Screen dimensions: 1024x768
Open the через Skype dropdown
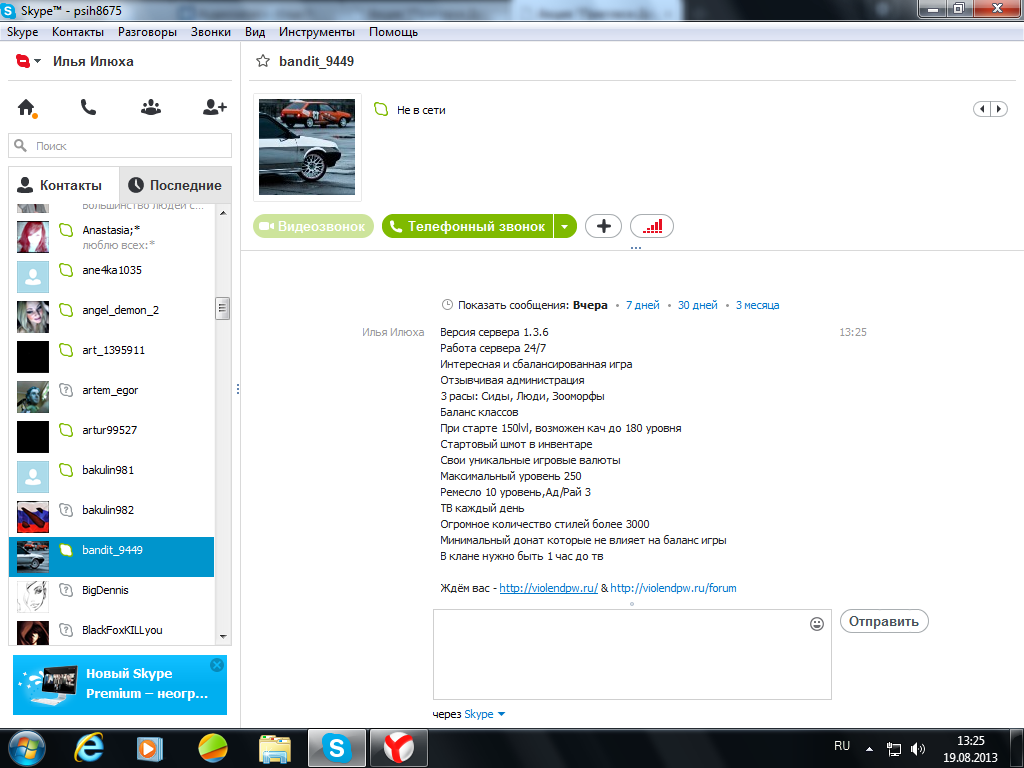(485, 714)
